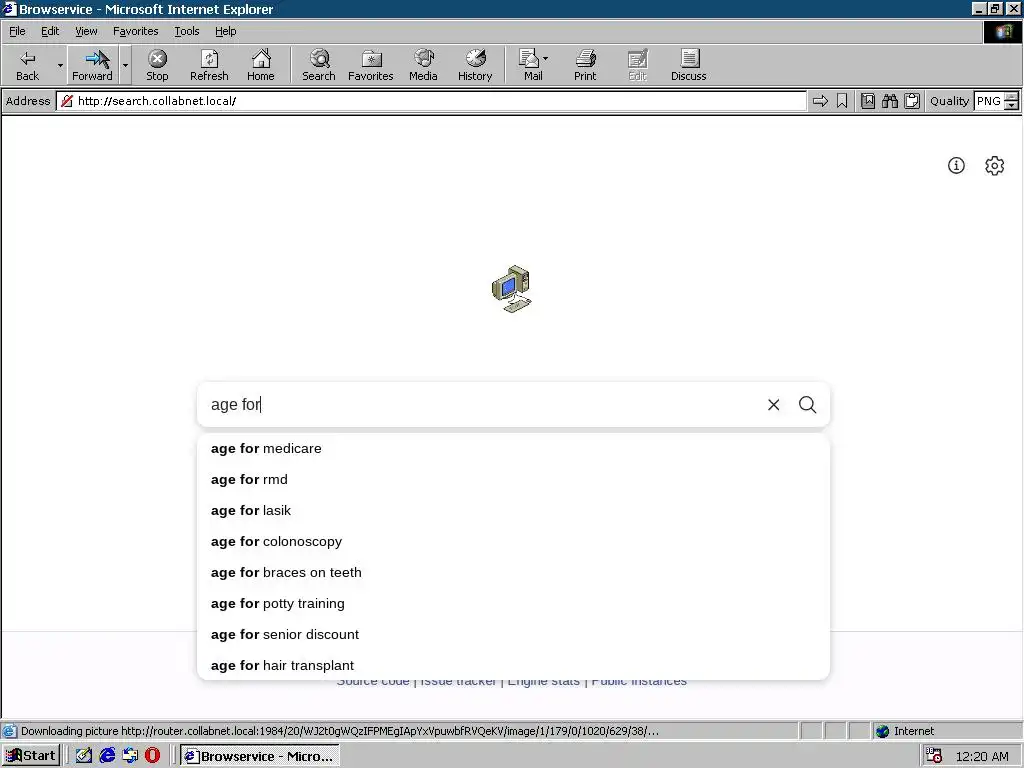The height and width of the screenshot is (768, 1024).
Task: Launch Internet Explorer from quick launch
Action: (107, 756)
